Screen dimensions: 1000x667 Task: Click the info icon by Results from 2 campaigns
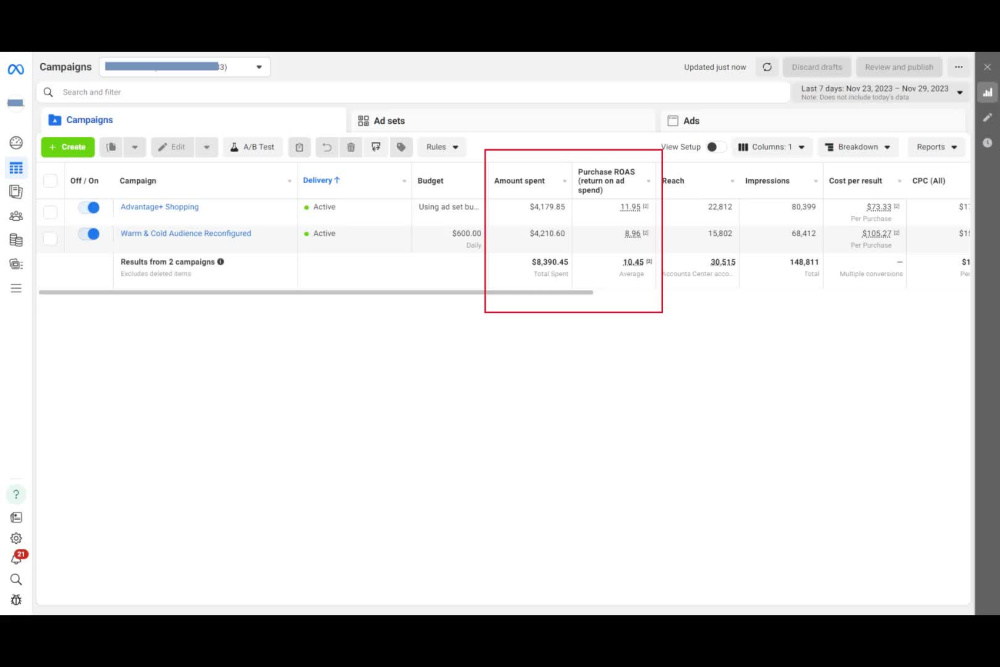point(221,262)
